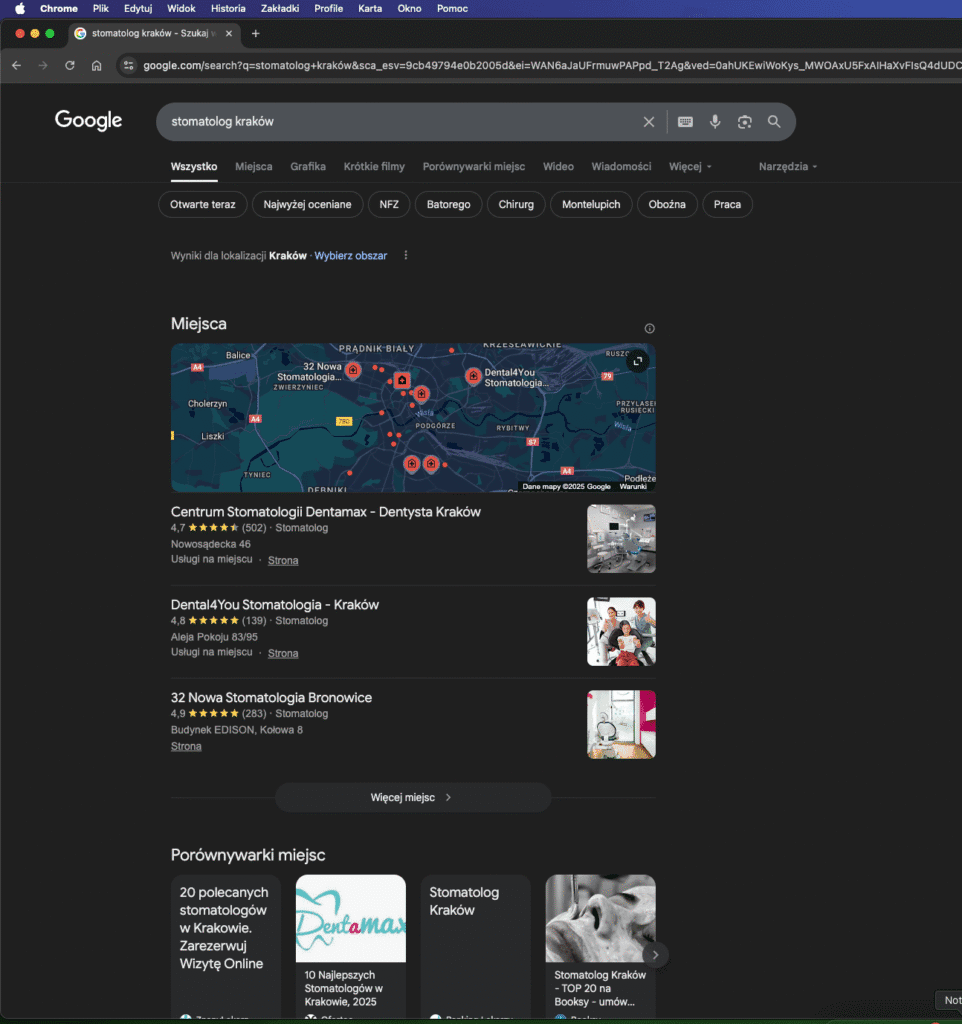Open Strona link for Dentamax
The height and width of the screenshot is (1024, 962).
click(x=283, y=560)
